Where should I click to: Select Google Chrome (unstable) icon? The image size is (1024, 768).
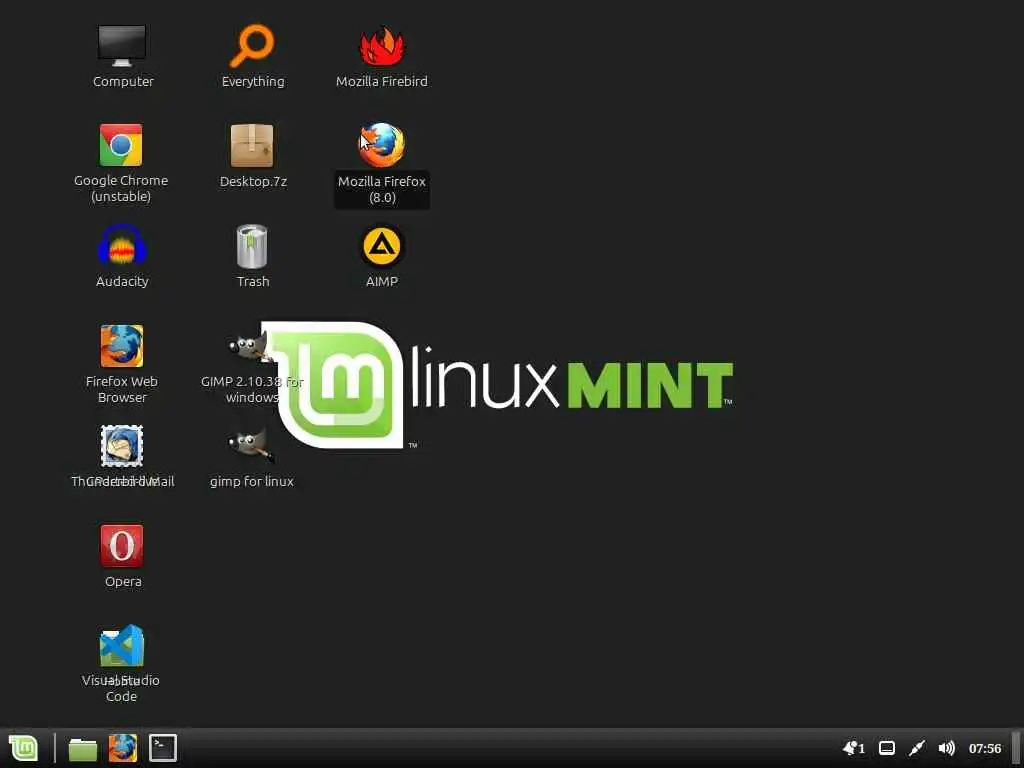121,145
